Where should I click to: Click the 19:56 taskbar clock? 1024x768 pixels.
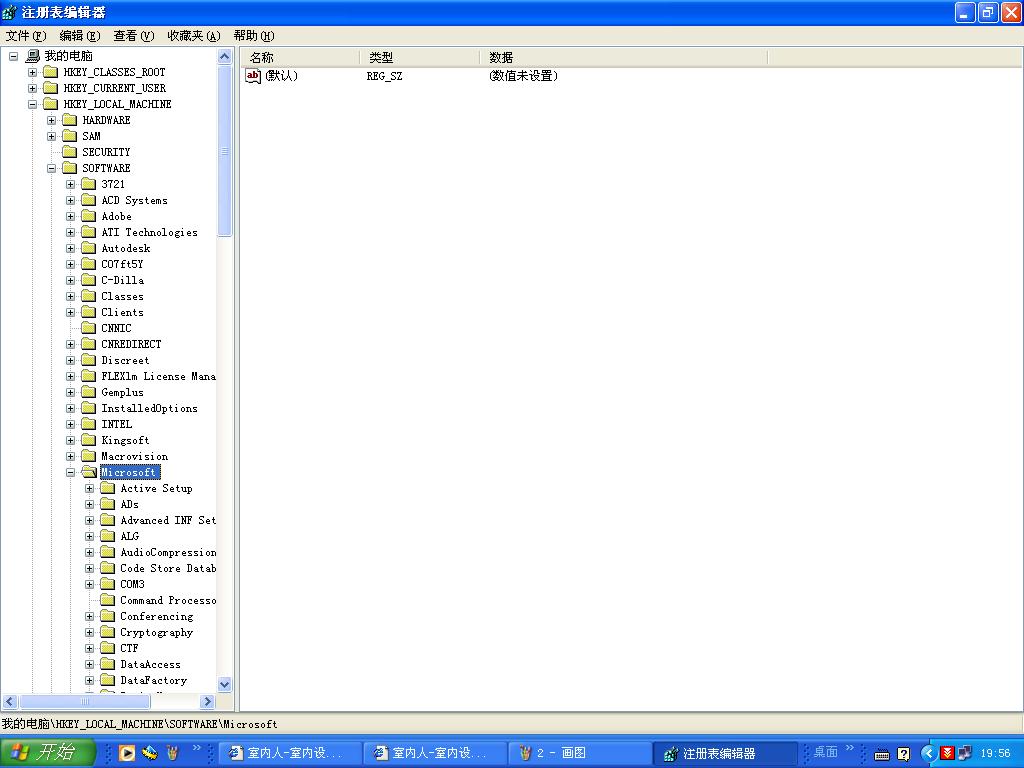pos(995,754)
